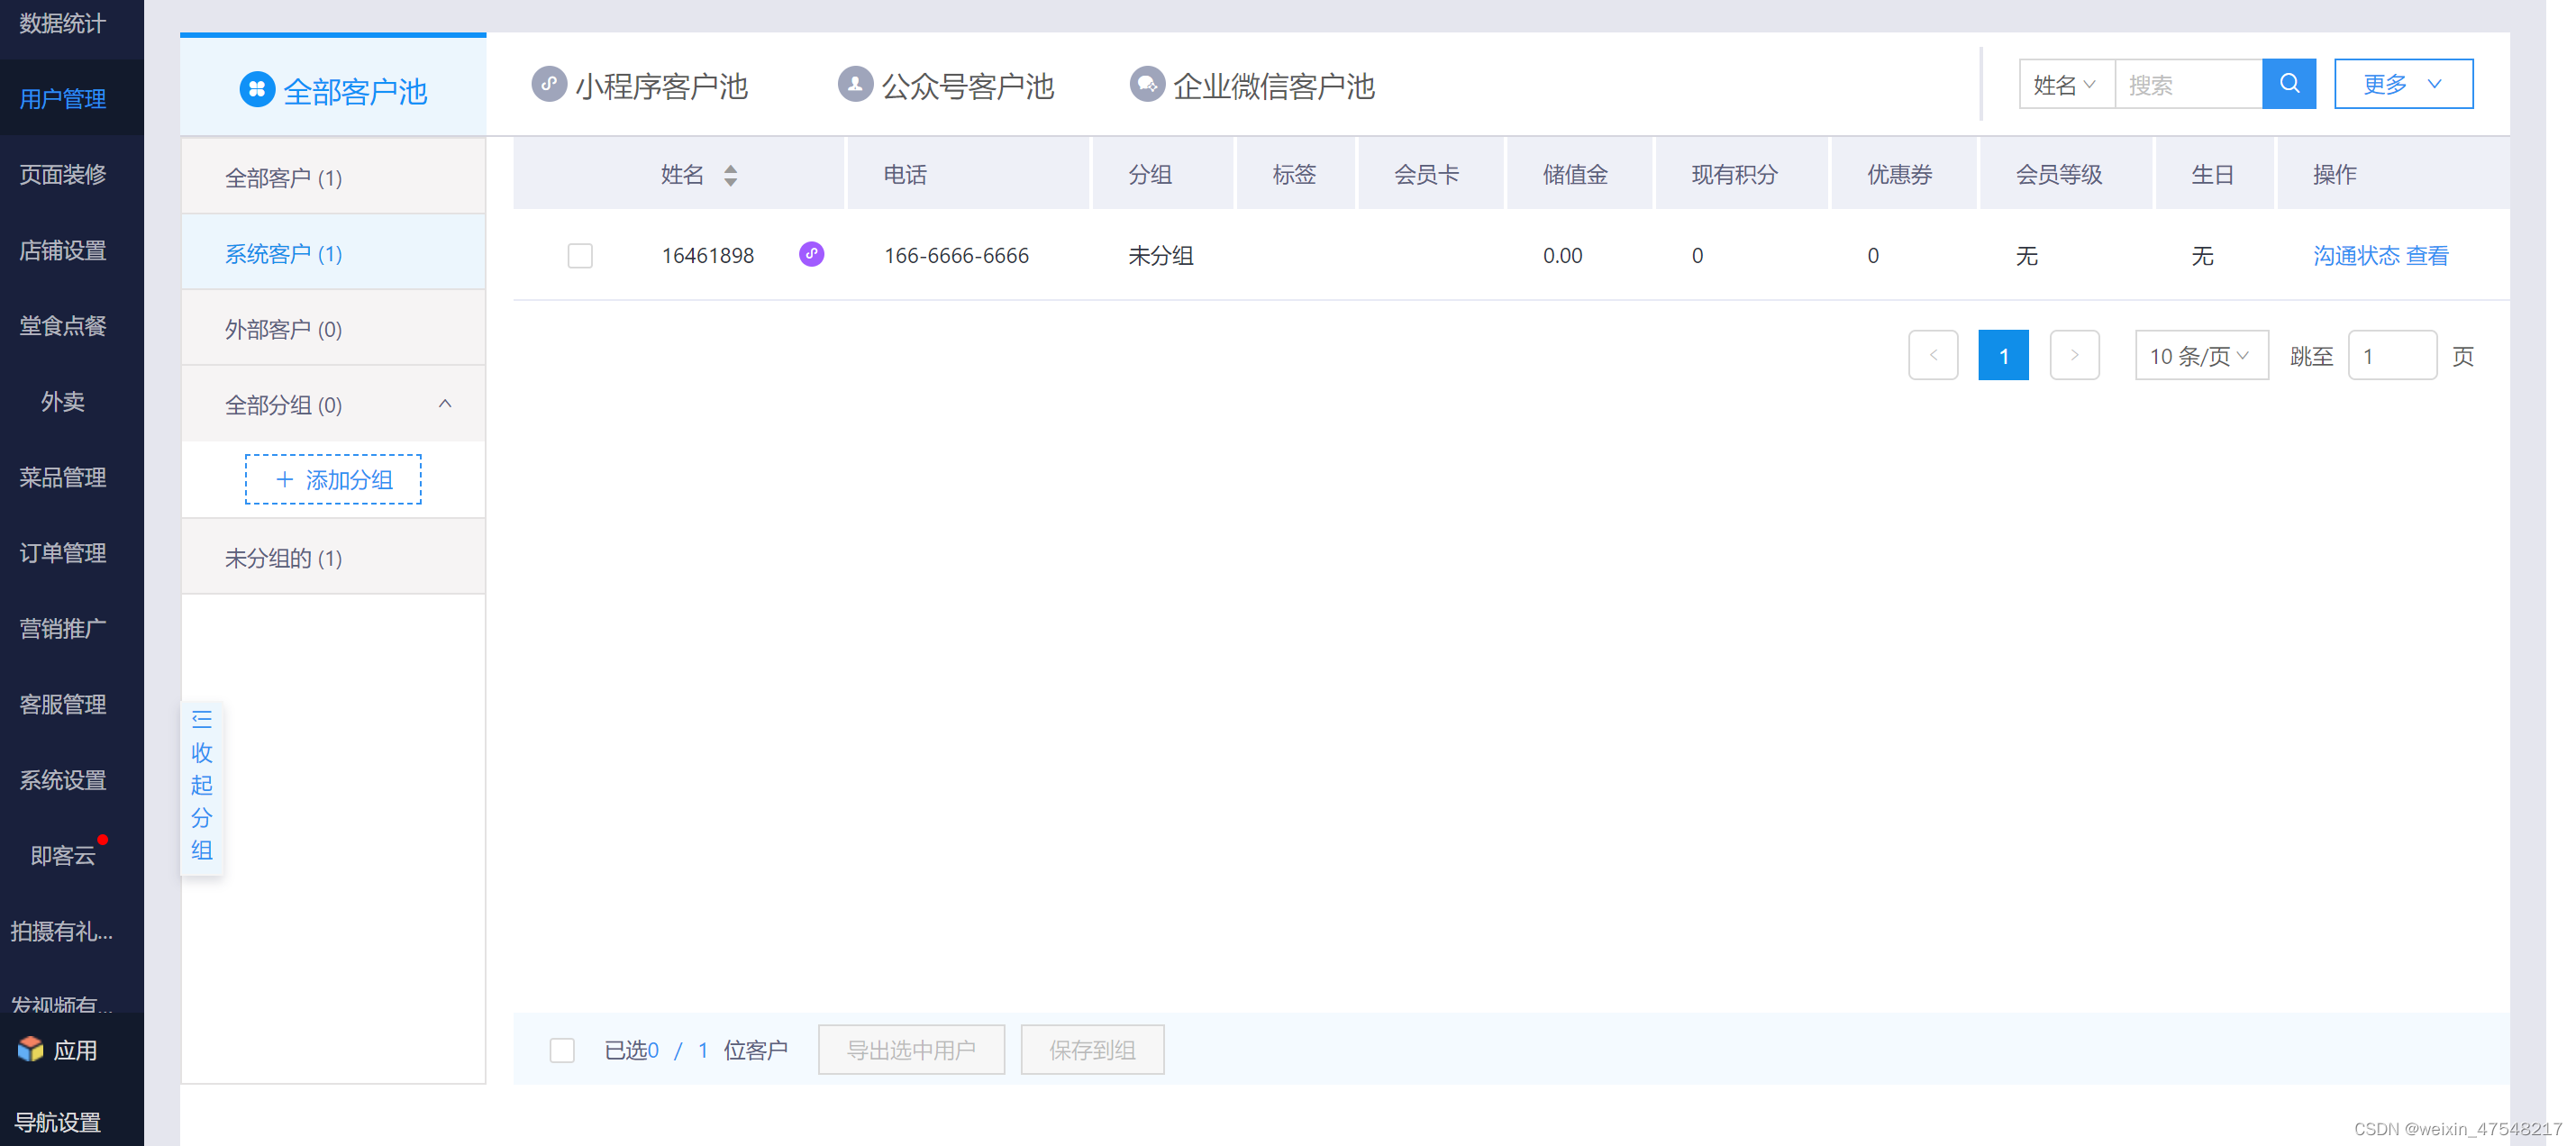Check the box for customer 16461898
Image resolution: width=2576 pixels, height=1146 pixels.
coord(580,256)
